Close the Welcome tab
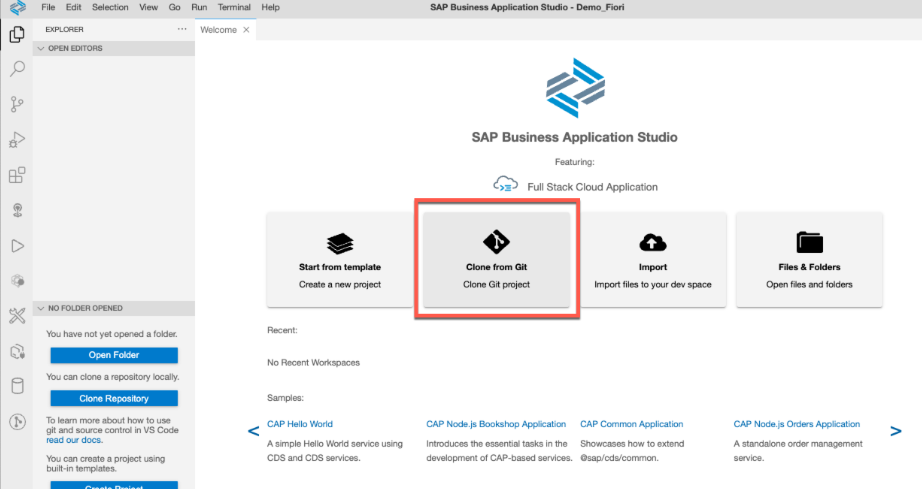Viewport: 922px width, 489px height. click(x=246, y=30)
